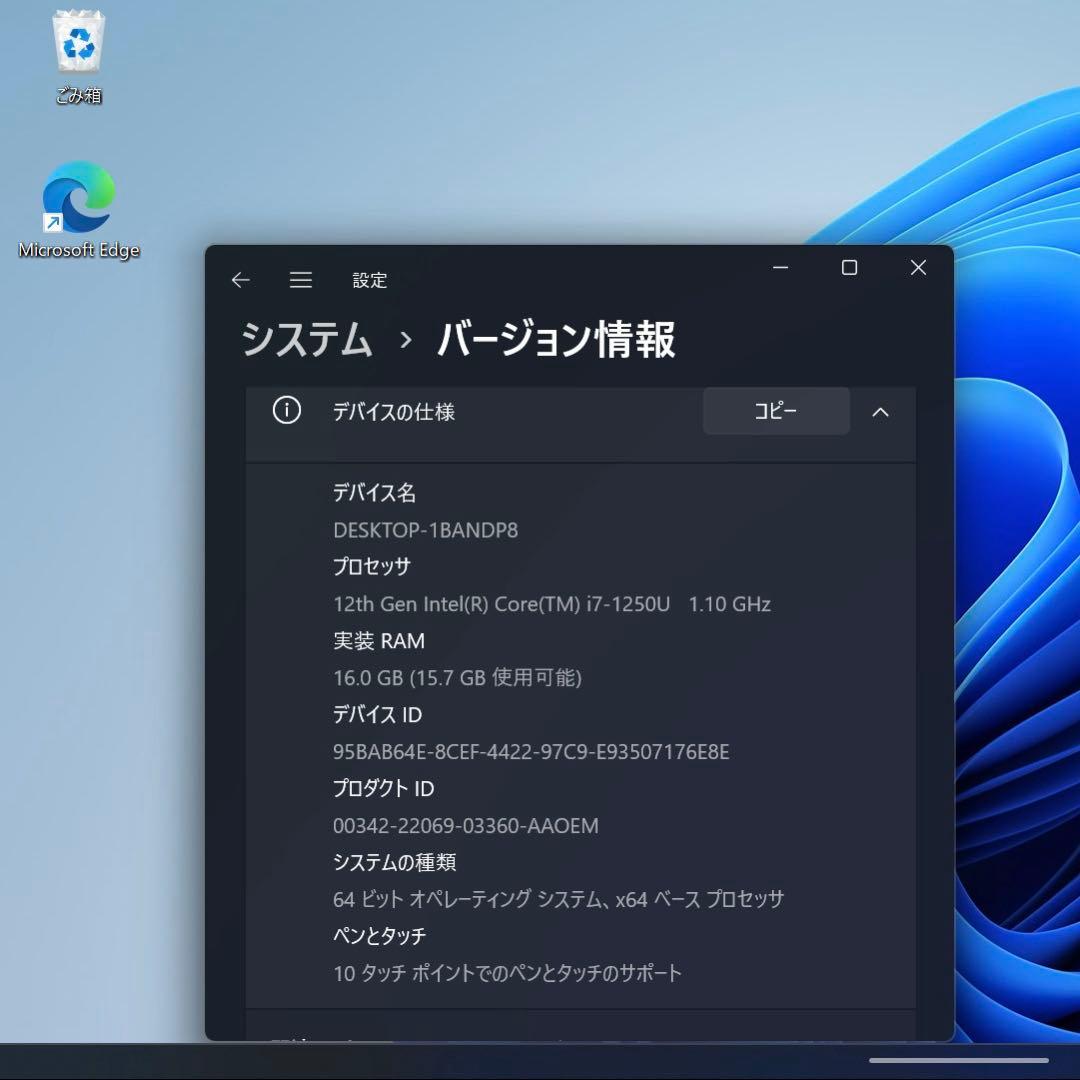Select the デバイス ID value text

531,752
